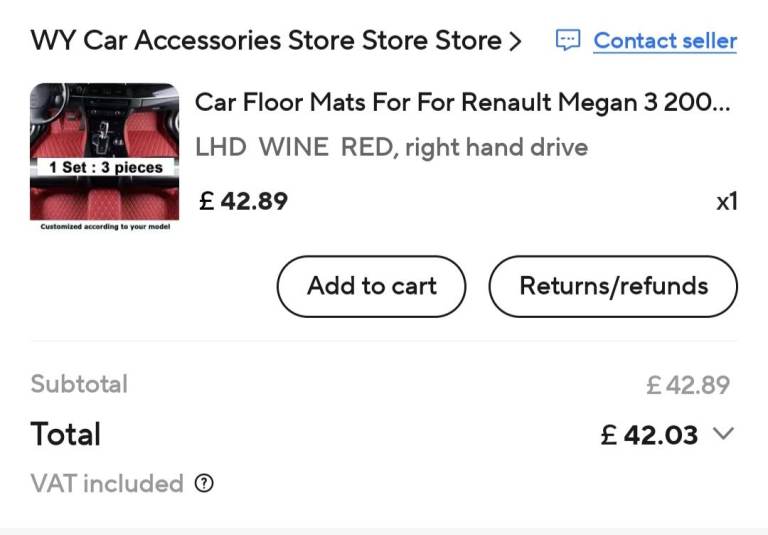This screenshot has width=768, height=535.
Task: Open Returns/refunds for this order
Action: tap(613, 286)
